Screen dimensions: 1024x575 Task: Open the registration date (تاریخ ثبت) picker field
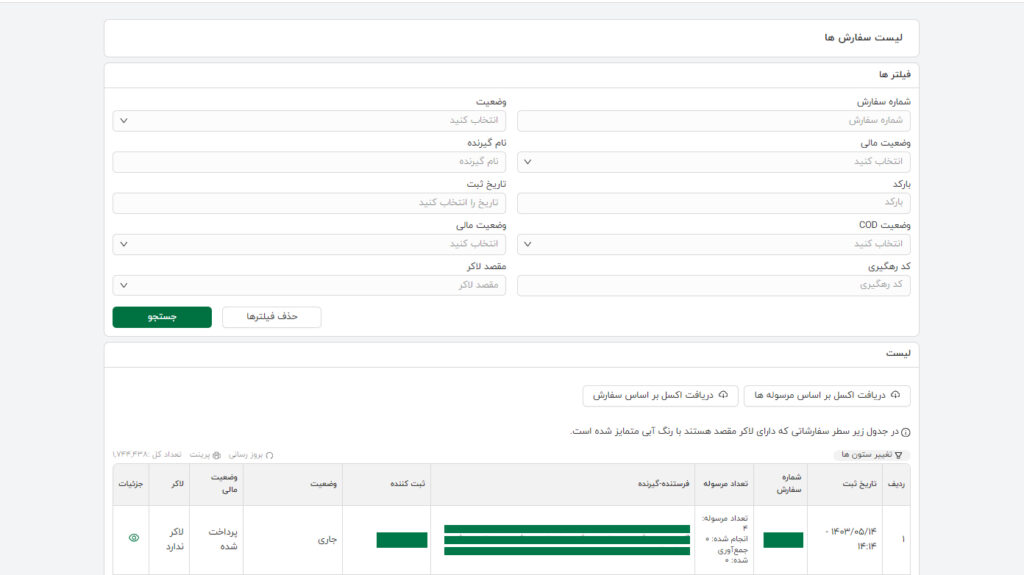tap(309, 203)
